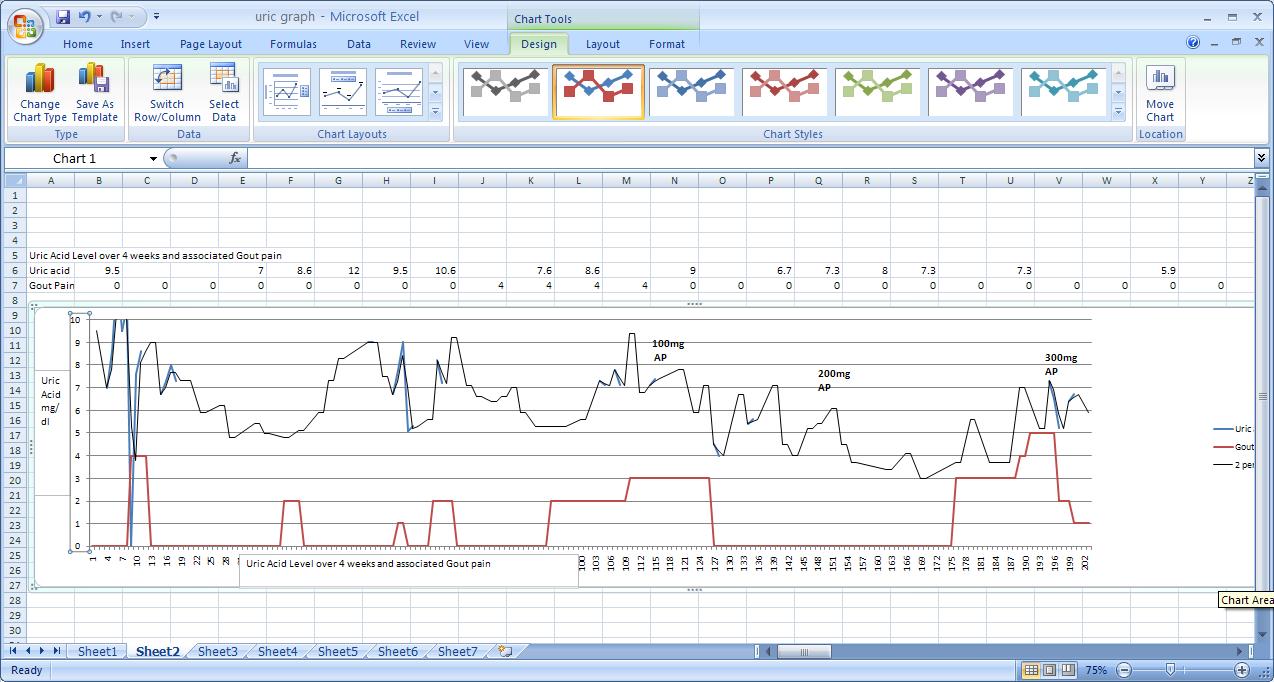
Task: Open the Redo history dropdown
Action: pos(132,17)
